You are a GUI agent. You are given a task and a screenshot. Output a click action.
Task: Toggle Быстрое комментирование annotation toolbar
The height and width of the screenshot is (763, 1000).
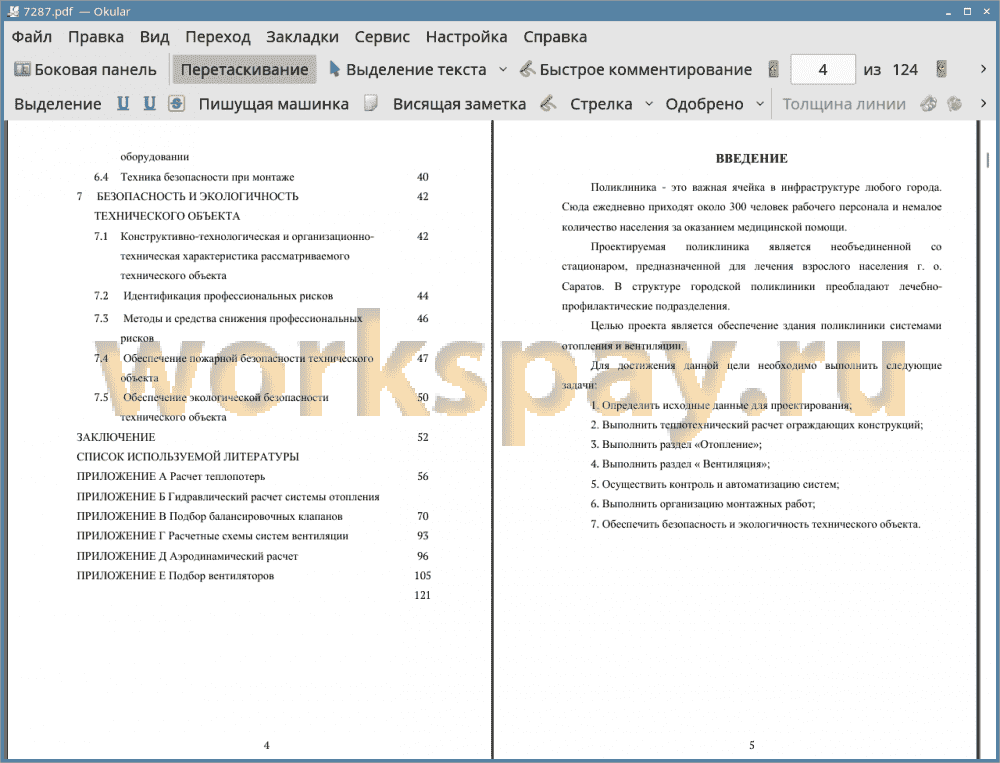[636, 70]
